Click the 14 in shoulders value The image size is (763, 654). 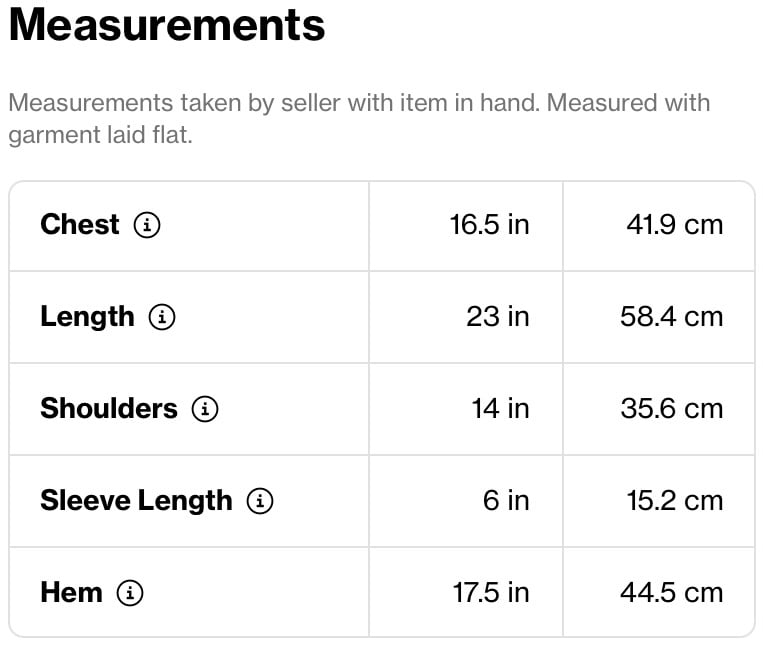click(x=500, y=409)
